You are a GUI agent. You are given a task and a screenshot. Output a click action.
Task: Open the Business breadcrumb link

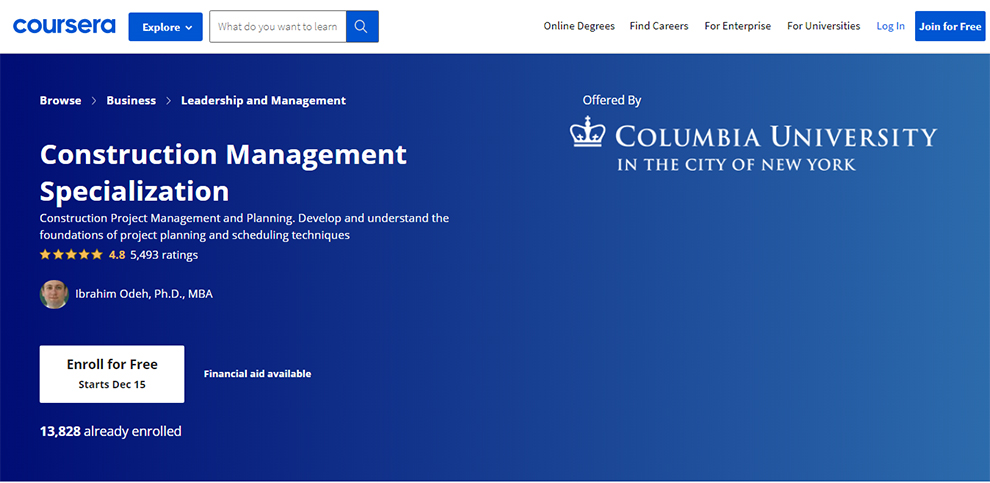click(131, 100)
